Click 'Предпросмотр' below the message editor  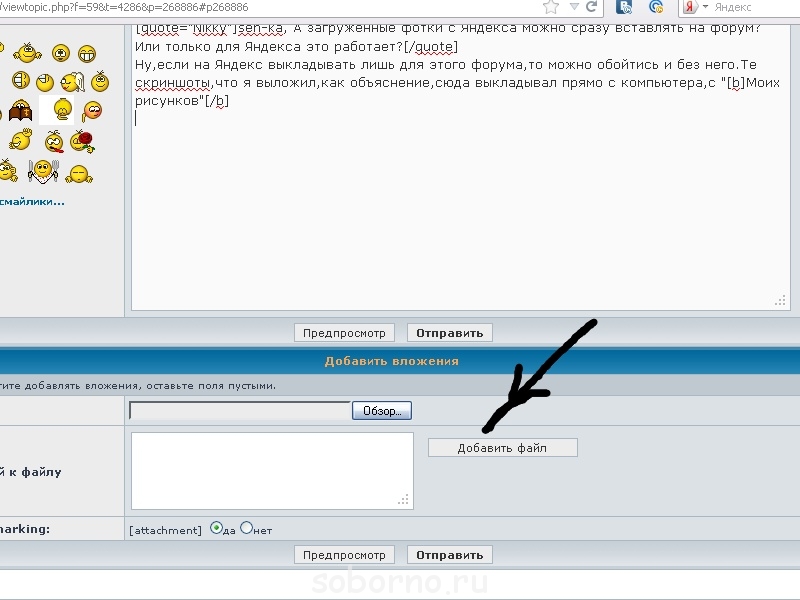coord(344,333)
